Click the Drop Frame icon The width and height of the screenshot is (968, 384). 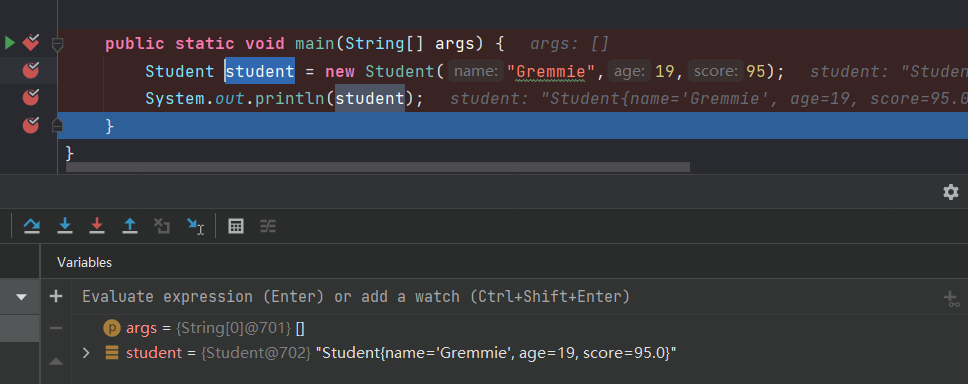tap(162, 226)
